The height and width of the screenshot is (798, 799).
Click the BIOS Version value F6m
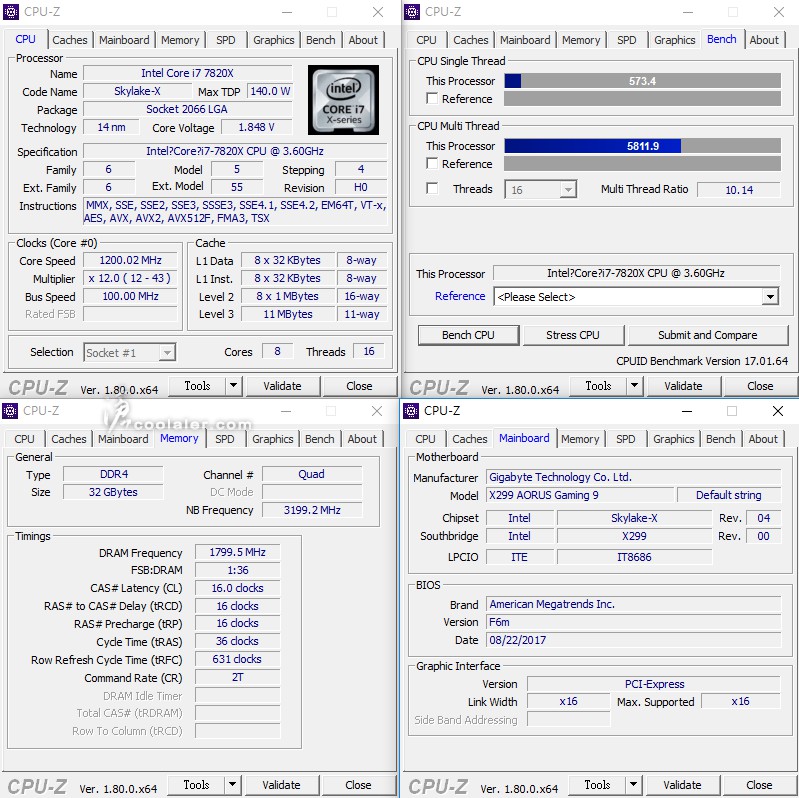633,622
